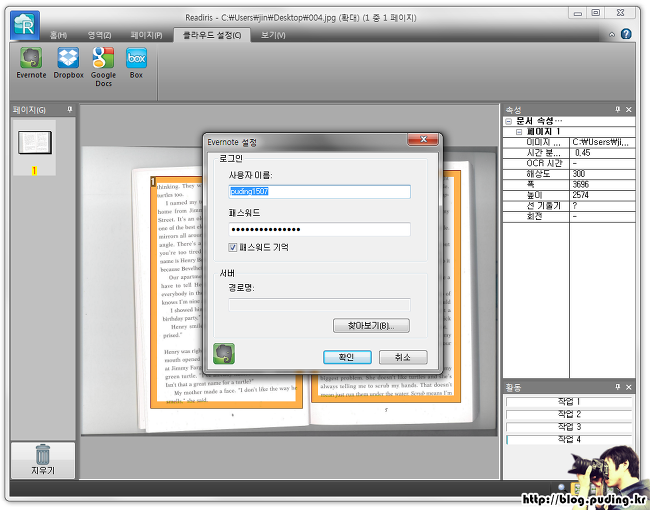Collapse the 페이지 1 tree node
This screenshot has width=650, height=510.
[519, 132]
